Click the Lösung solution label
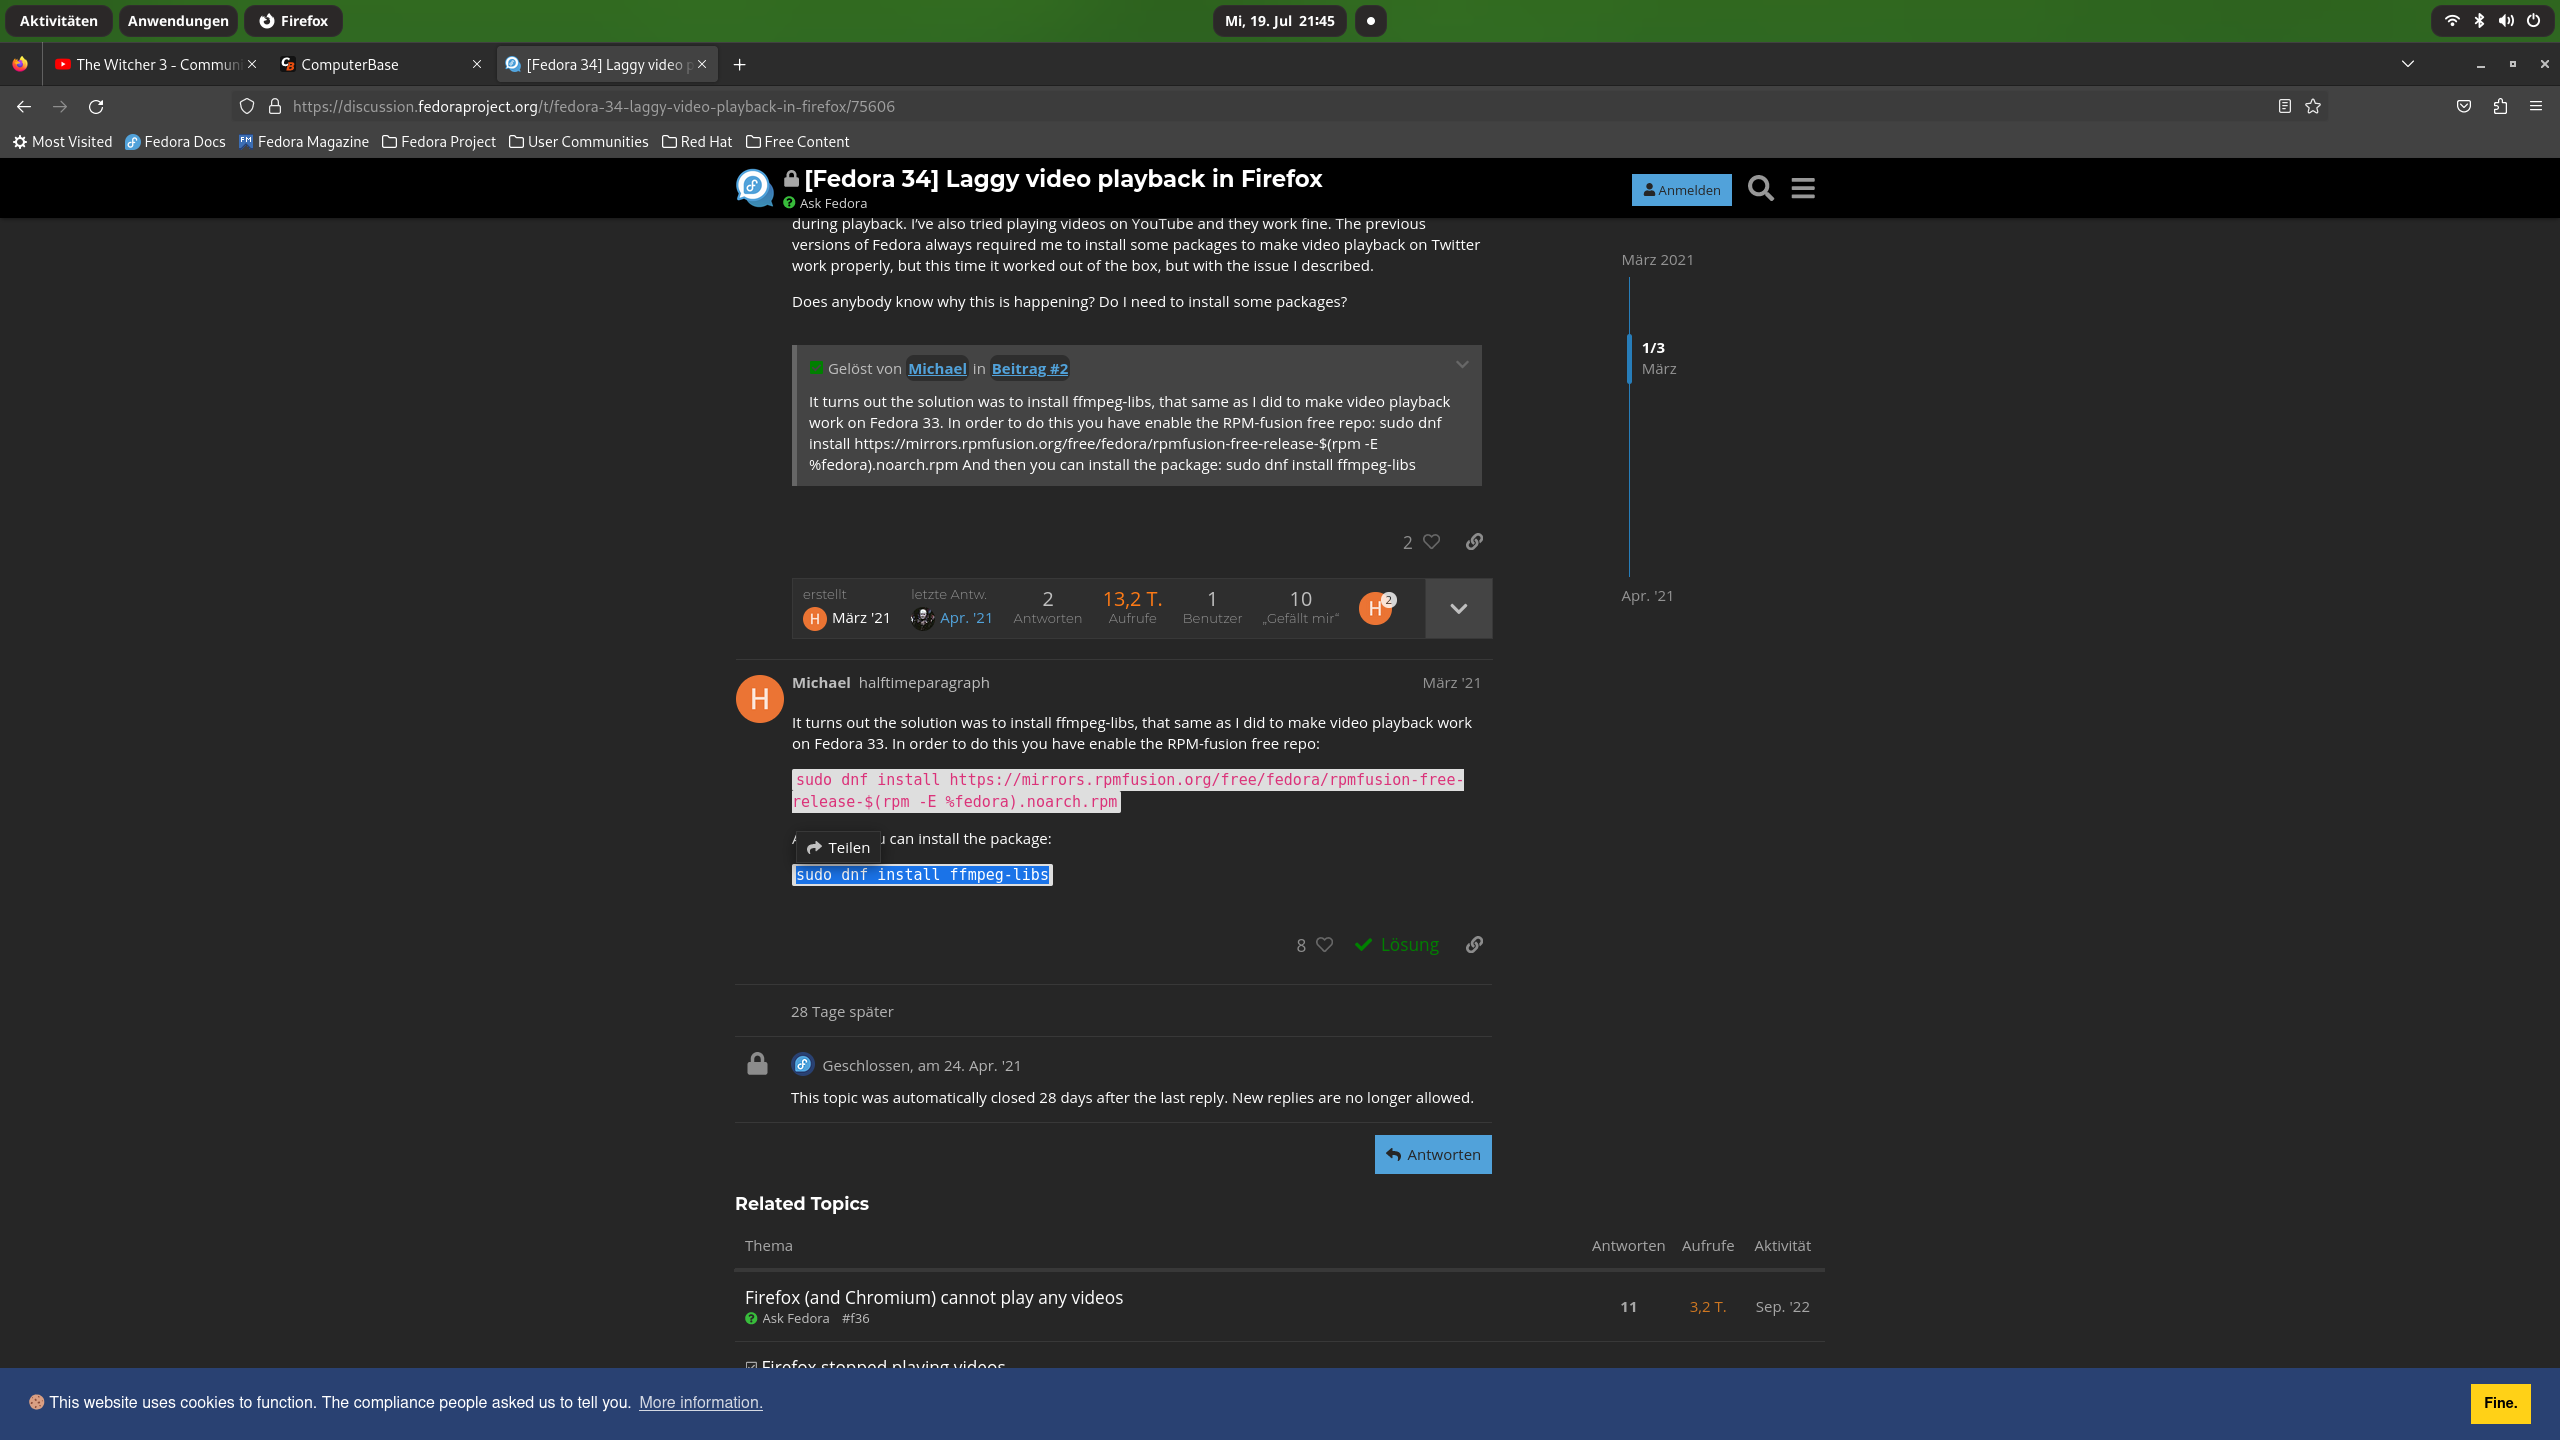The width and height of the screenshot is (2560, 1440). click(1397, 944)
